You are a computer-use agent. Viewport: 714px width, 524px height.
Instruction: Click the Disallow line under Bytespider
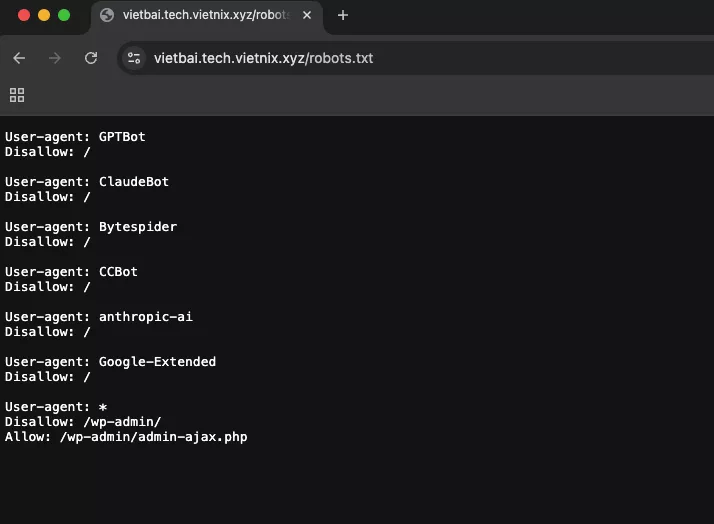48,242
